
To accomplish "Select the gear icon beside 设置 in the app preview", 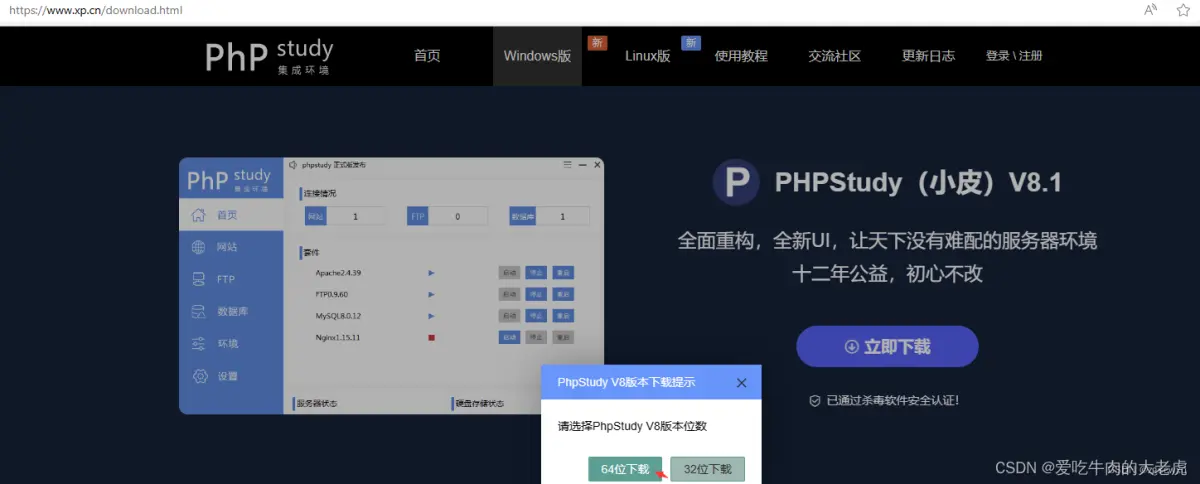I will 198,377.
